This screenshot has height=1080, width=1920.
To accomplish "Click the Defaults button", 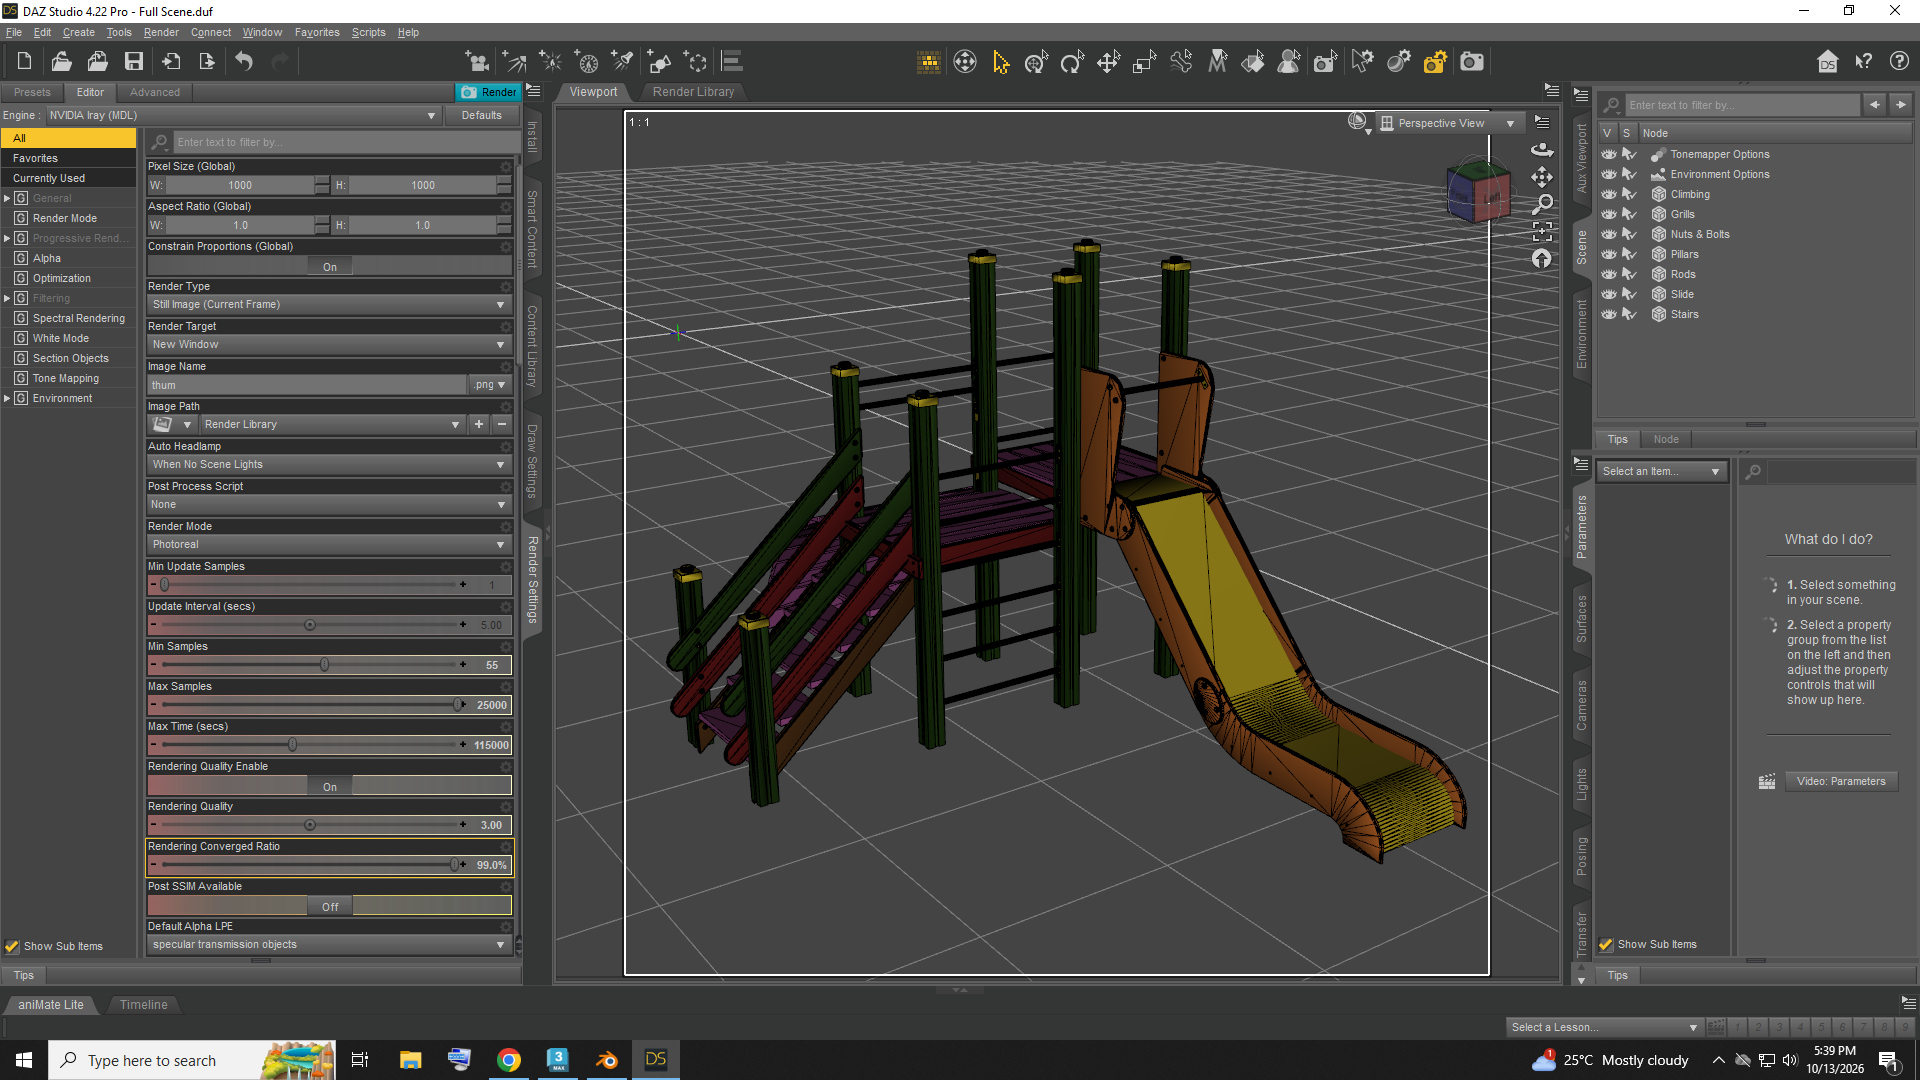I will (482, 116).
